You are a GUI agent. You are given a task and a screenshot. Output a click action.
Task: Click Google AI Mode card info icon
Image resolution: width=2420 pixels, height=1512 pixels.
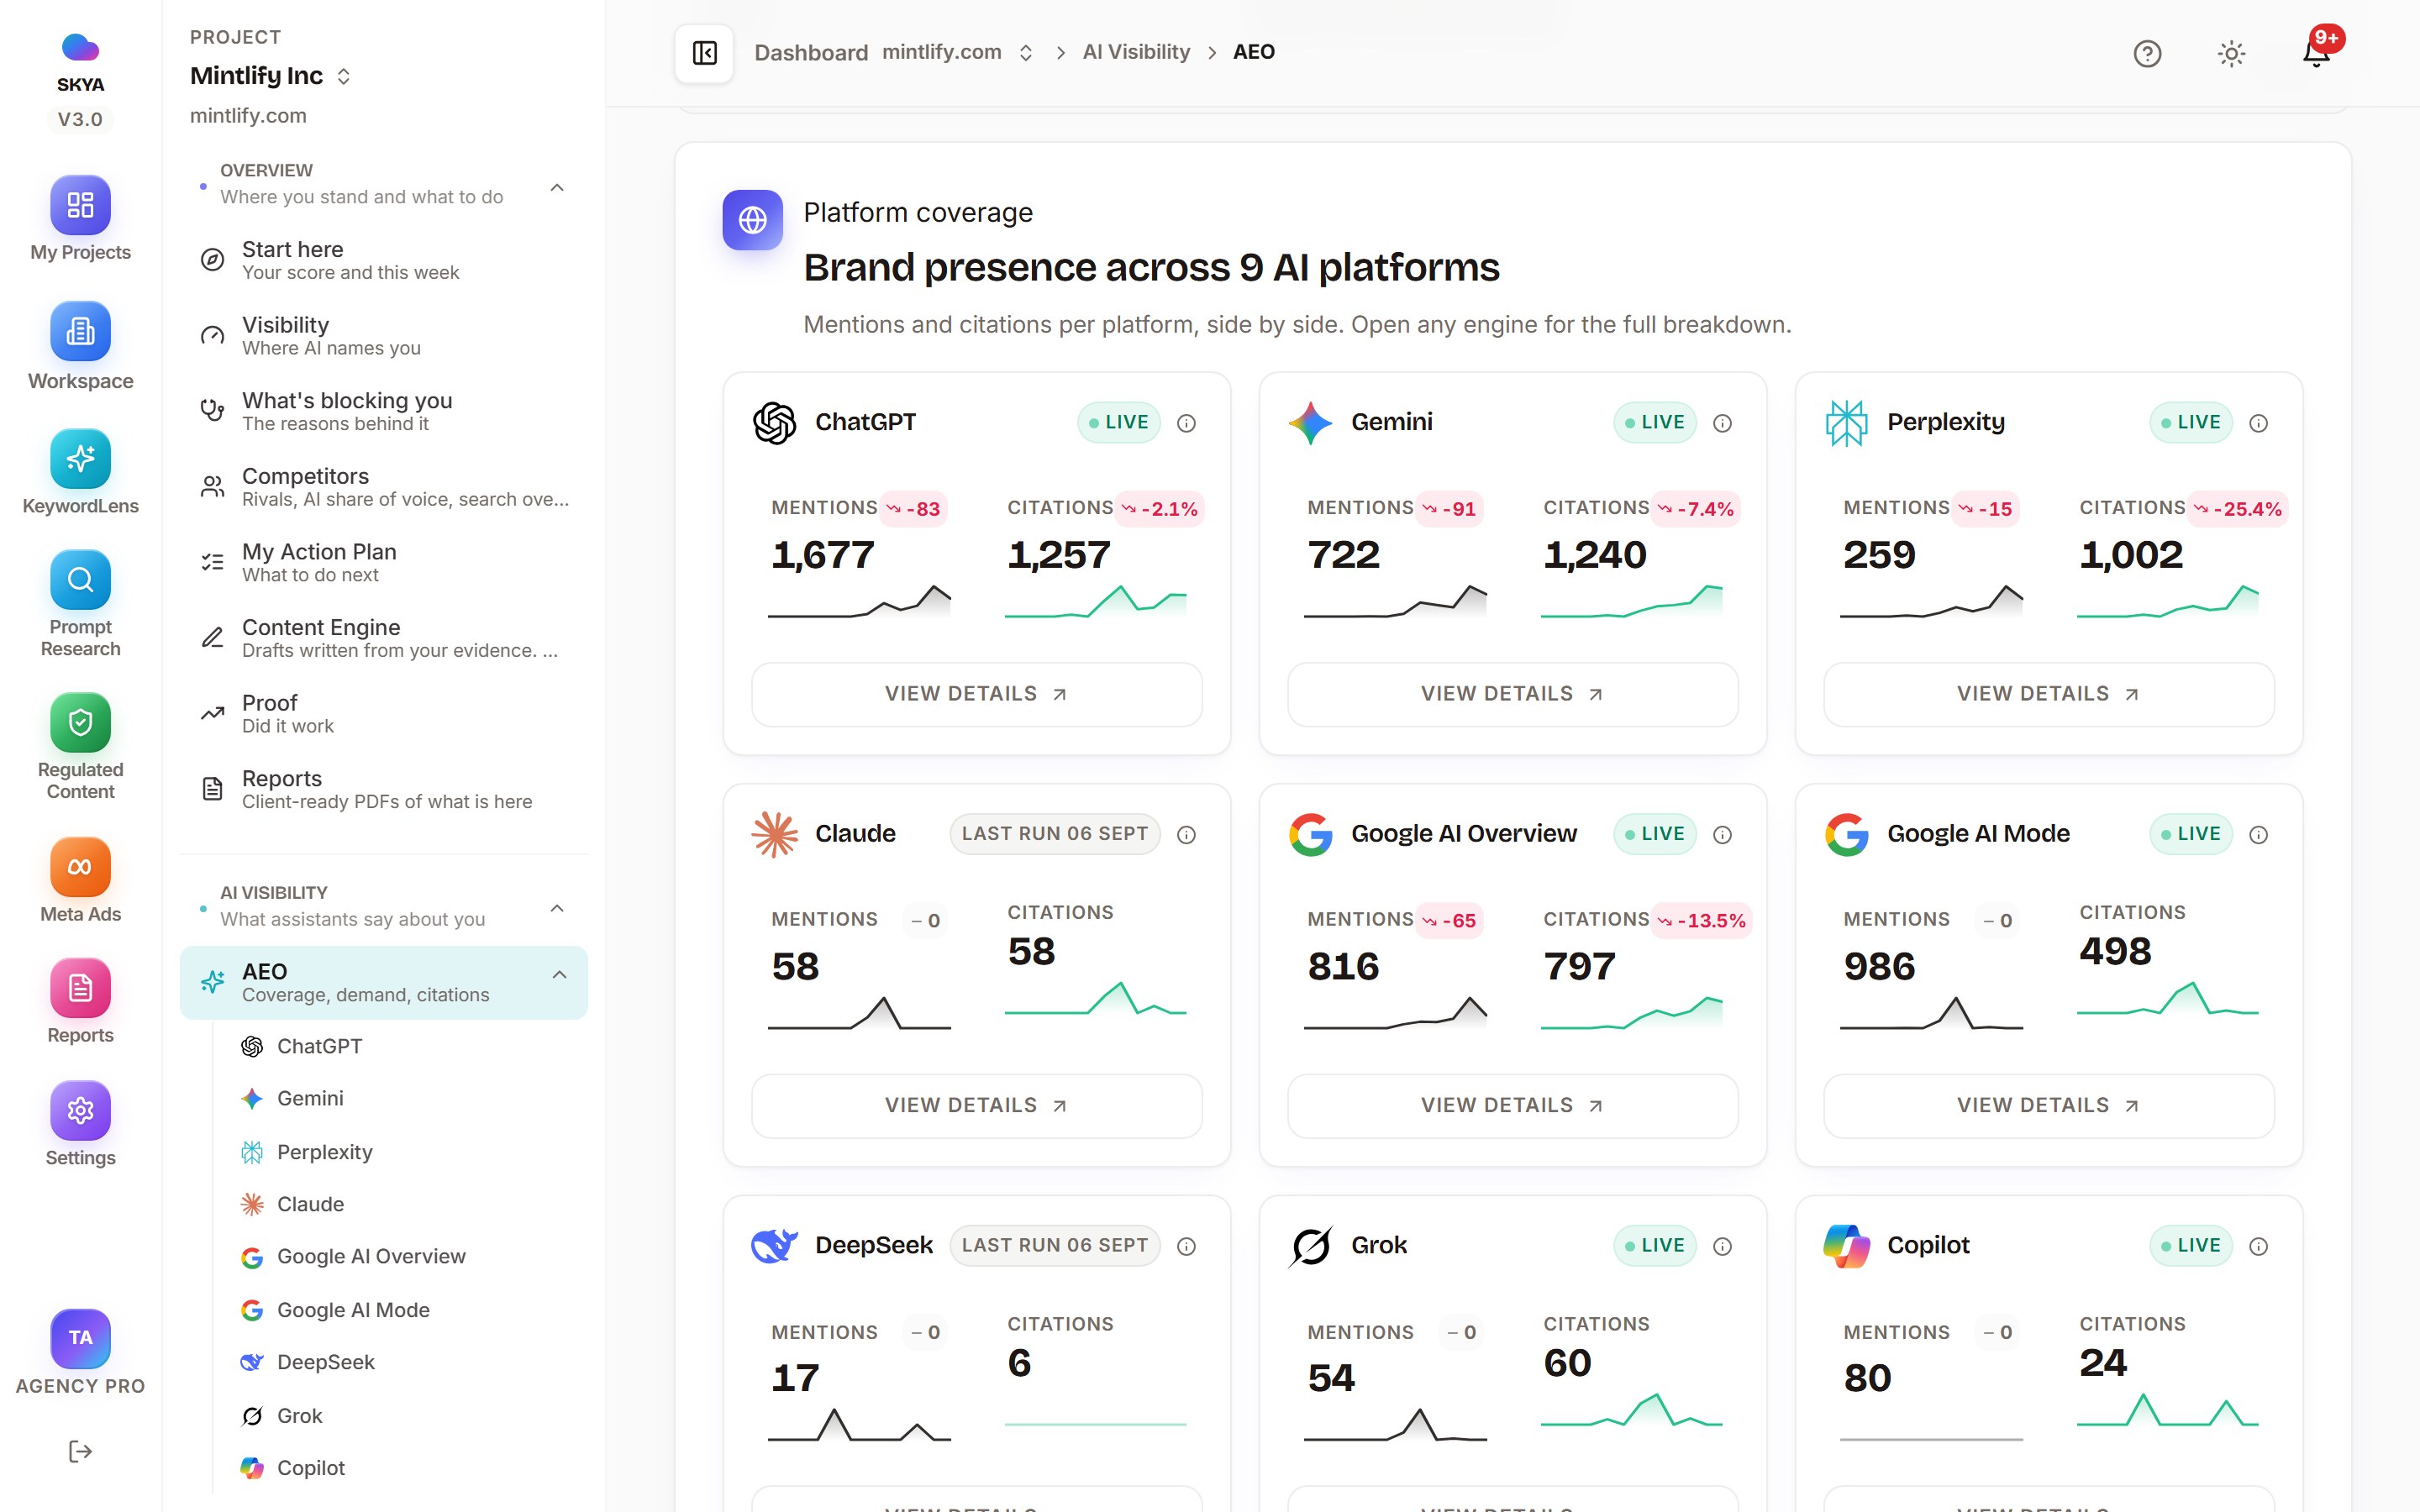coord(2258,834)
